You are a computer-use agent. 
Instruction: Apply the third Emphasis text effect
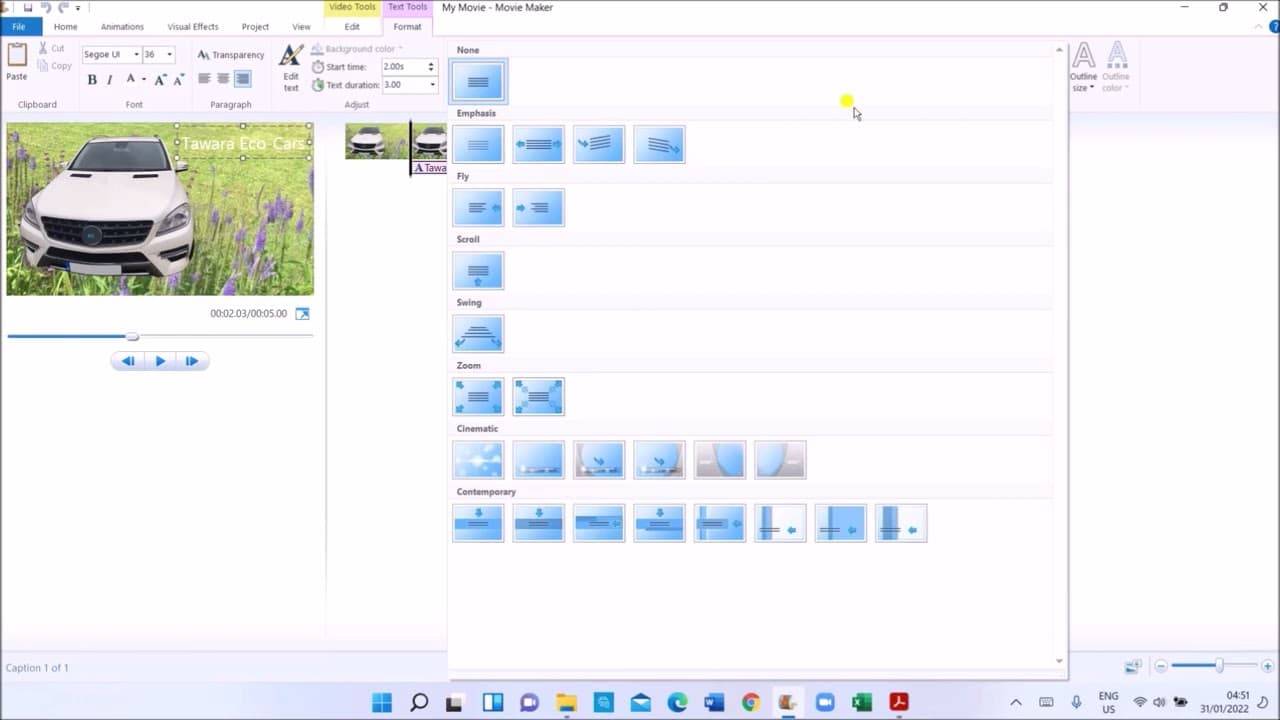pyautogui.click(x=599, y=144)
